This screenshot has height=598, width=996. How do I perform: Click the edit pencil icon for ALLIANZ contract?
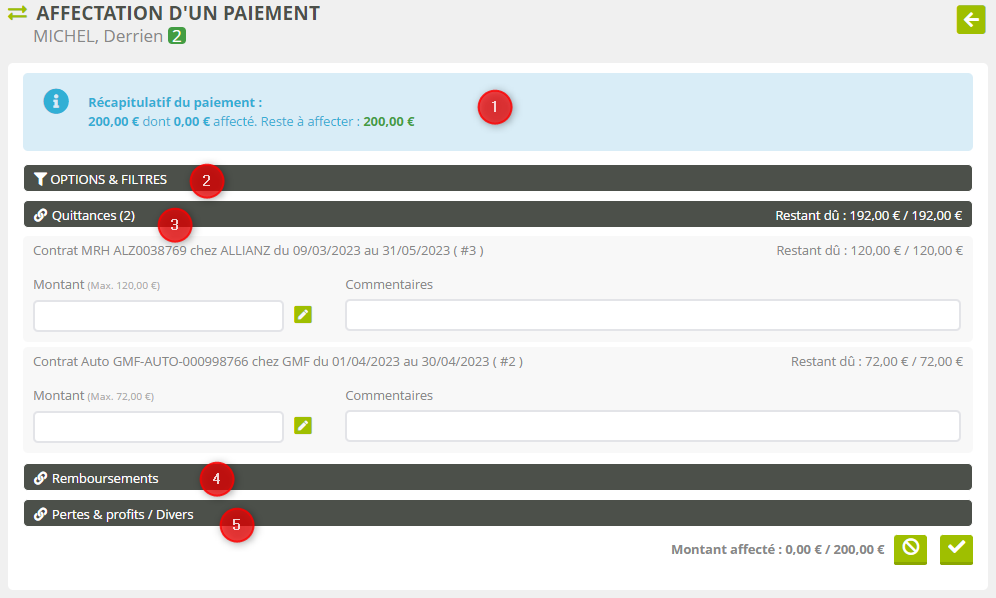(303, 315)
